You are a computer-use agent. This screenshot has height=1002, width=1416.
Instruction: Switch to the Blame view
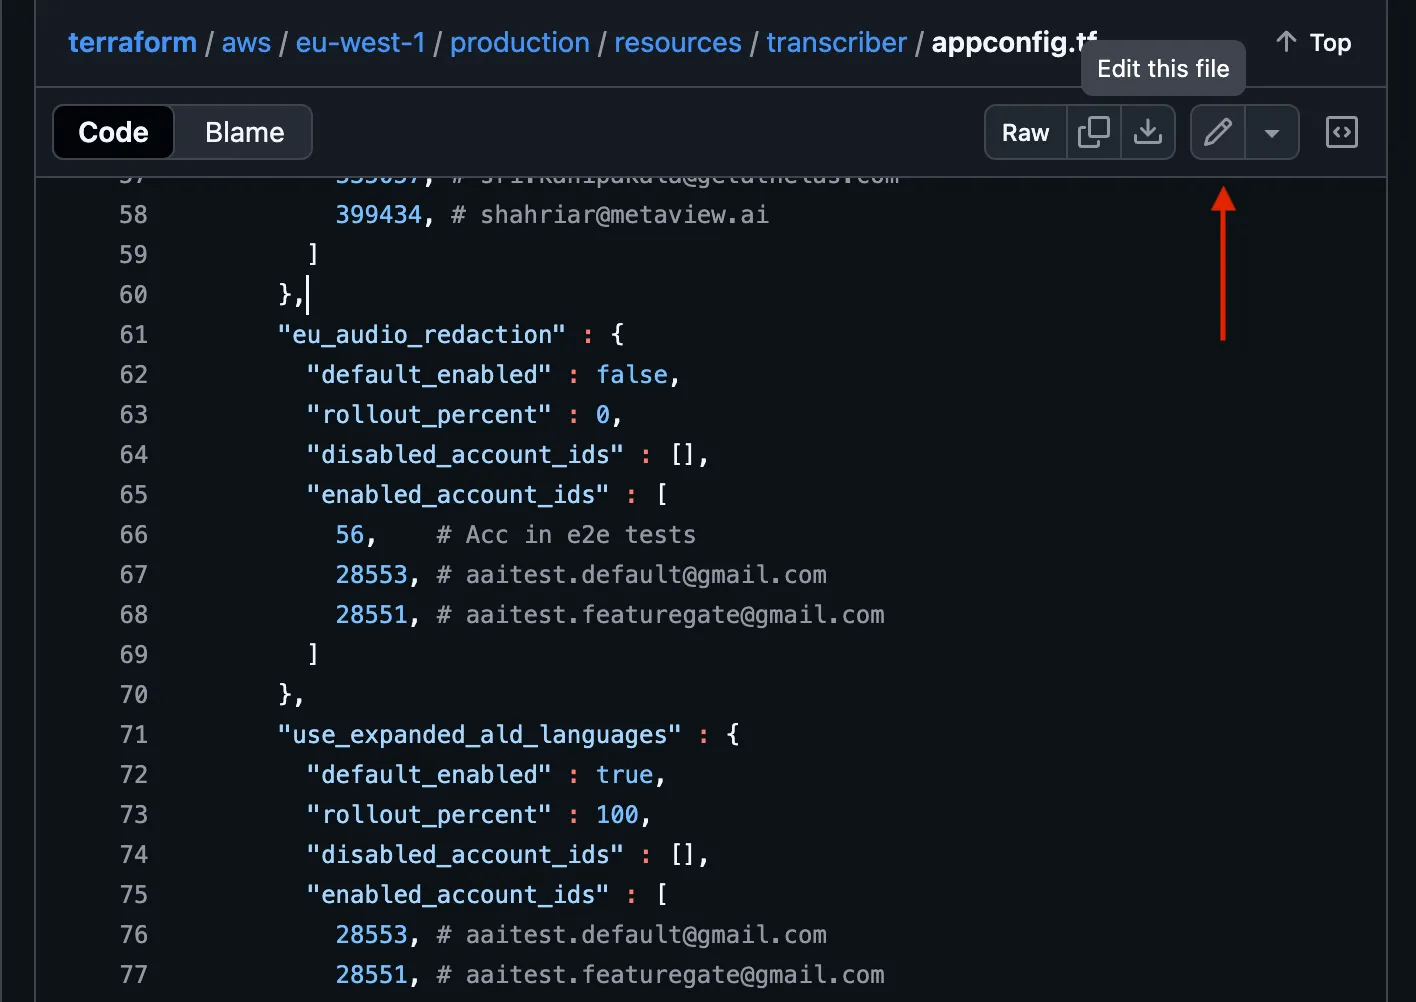244,132
